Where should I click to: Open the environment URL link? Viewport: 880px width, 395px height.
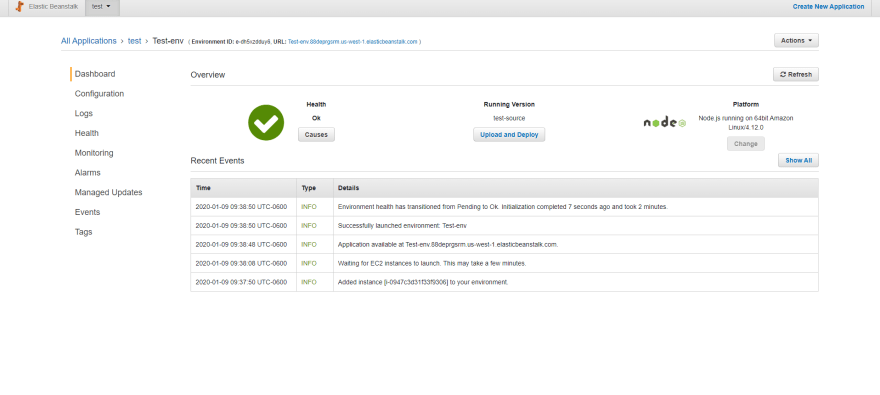[353, 42]
